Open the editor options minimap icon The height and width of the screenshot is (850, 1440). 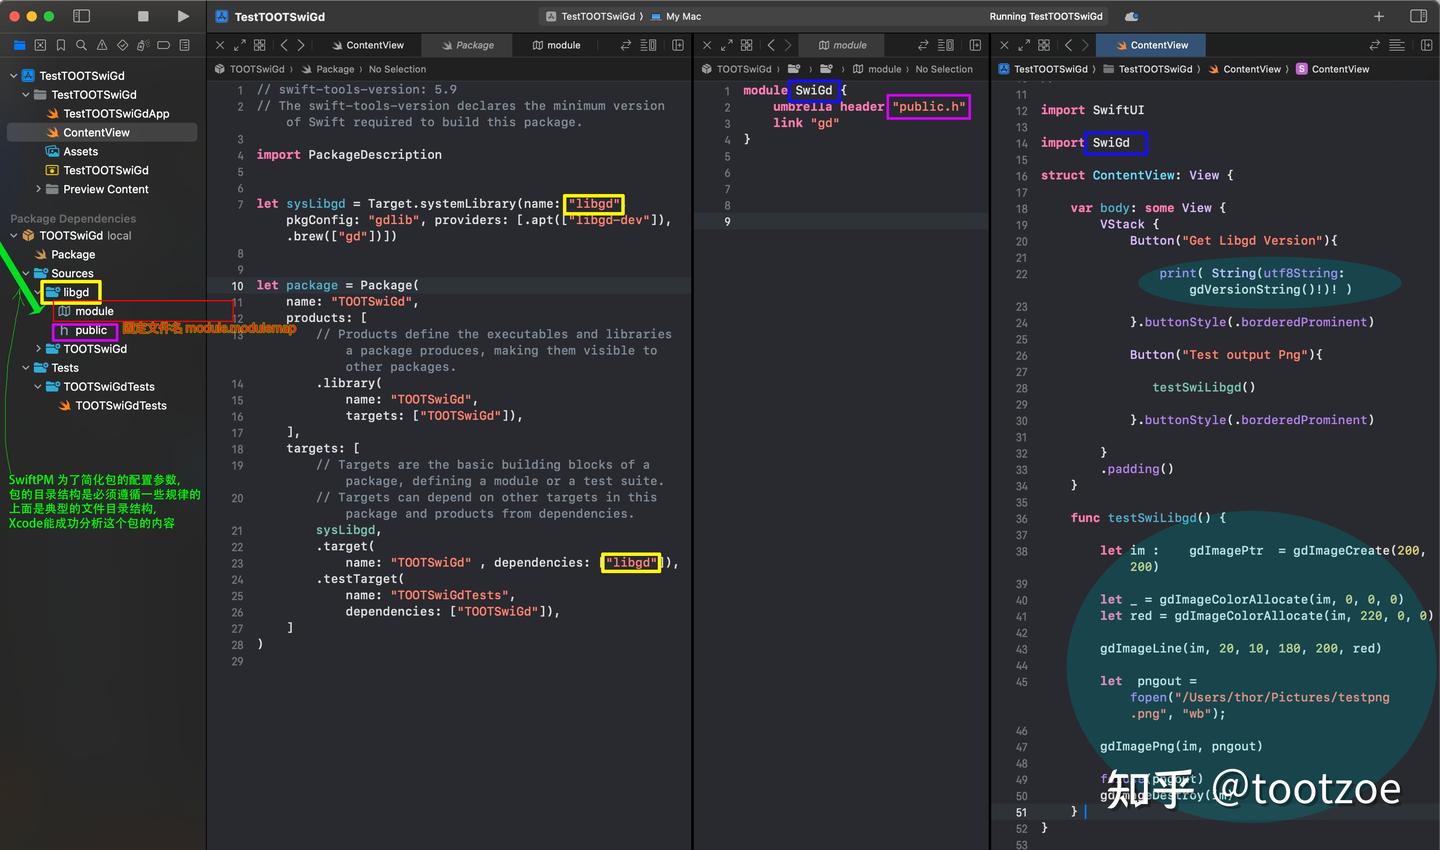648,45
